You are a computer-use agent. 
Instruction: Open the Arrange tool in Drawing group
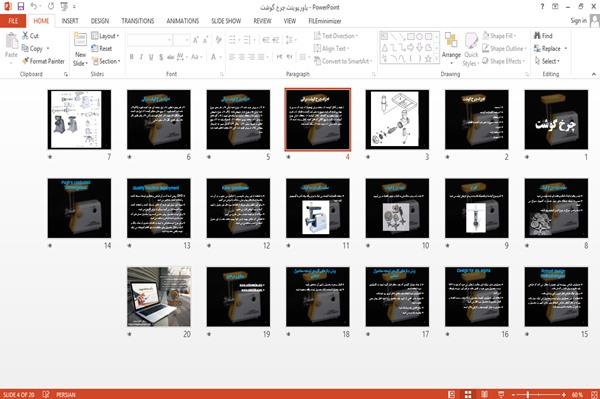(451, 47)
